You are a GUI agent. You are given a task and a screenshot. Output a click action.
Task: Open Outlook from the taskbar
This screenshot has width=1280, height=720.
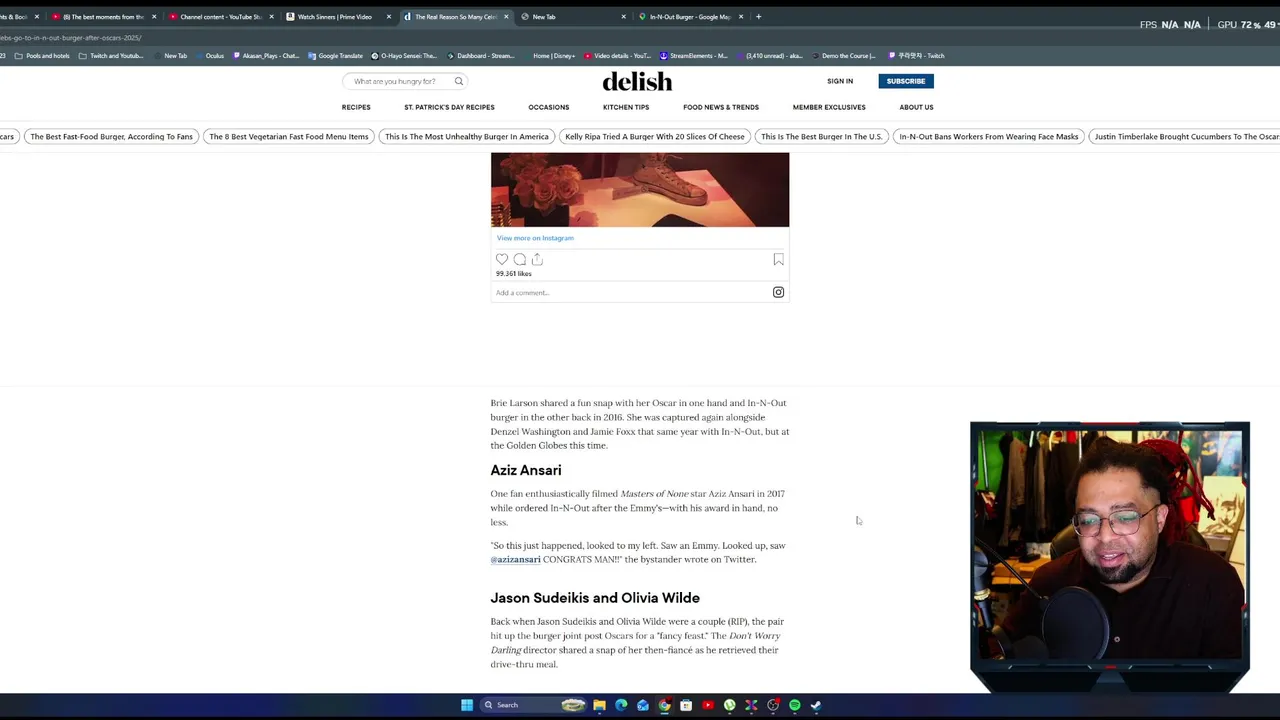click(x=643, y=705)
